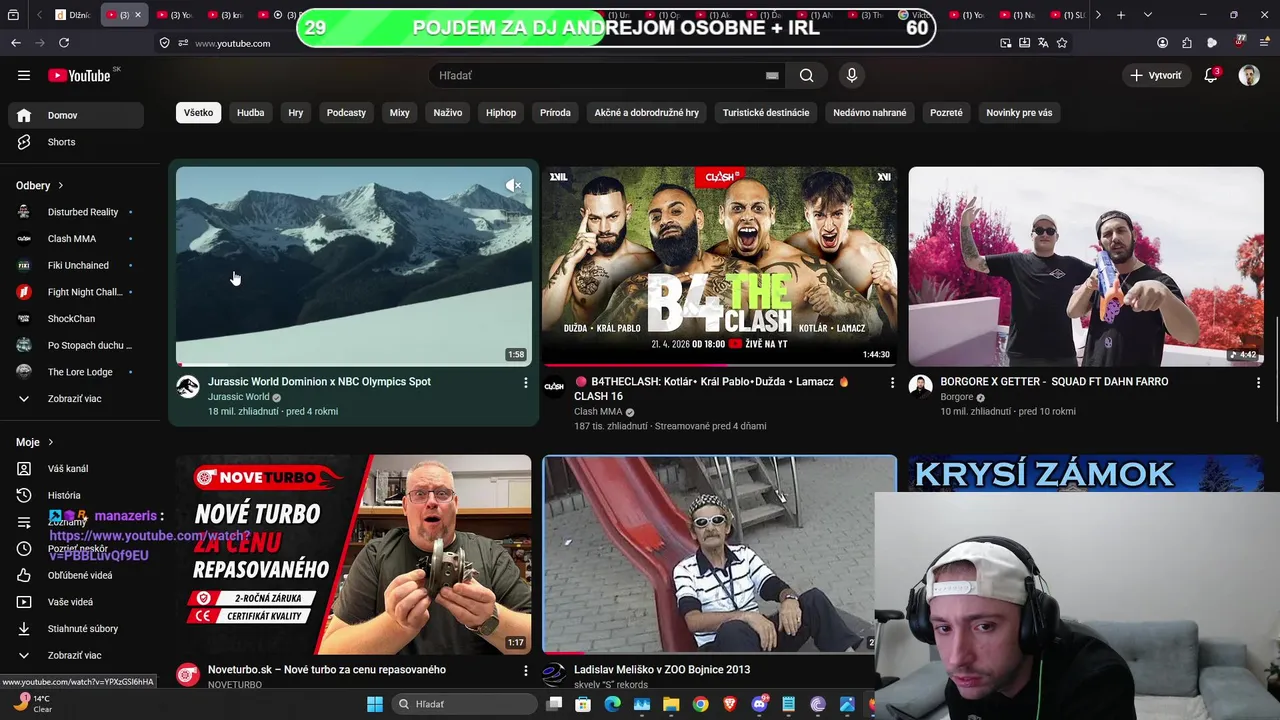1280x720 pixels.
Task: Expand the Moje section
Action: click(35, 442)
